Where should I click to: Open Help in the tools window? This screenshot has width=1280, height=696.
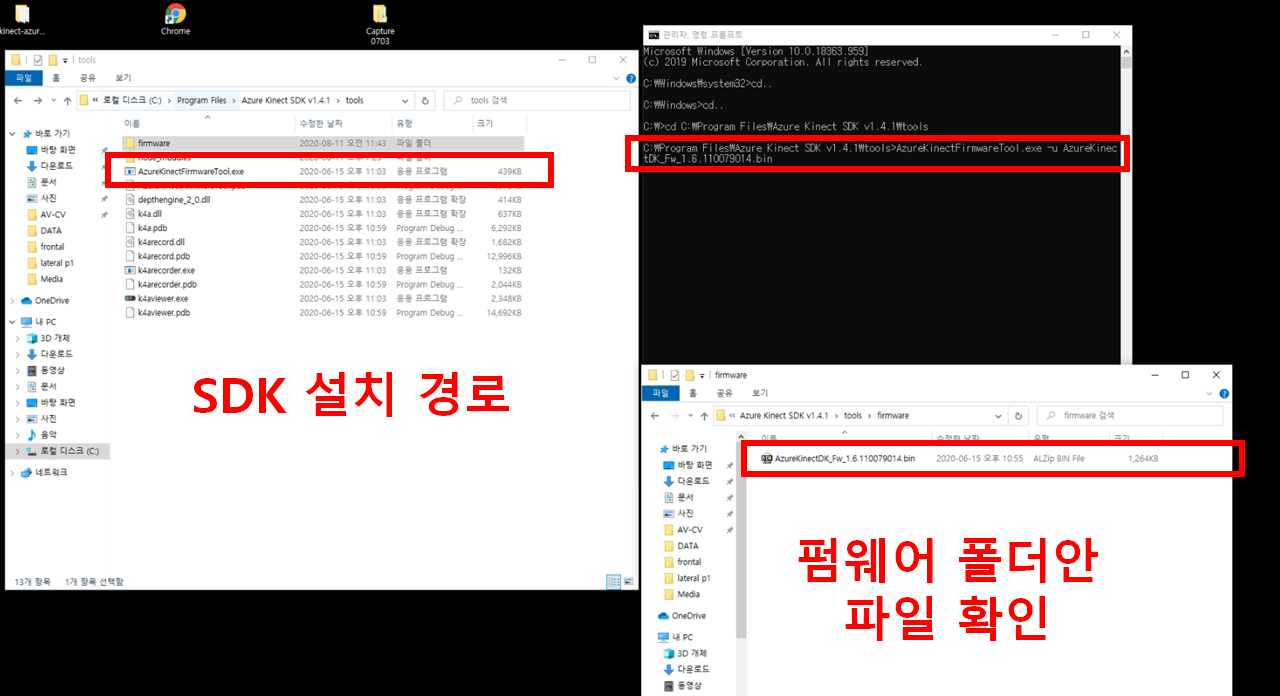tap(629, 77)
